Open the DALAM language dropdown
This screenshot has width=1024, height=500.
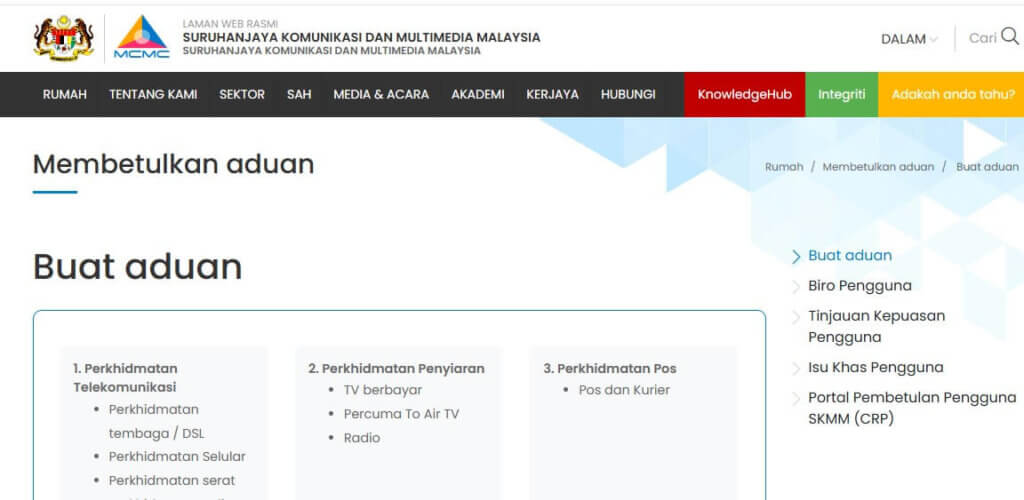click(909, 39)
